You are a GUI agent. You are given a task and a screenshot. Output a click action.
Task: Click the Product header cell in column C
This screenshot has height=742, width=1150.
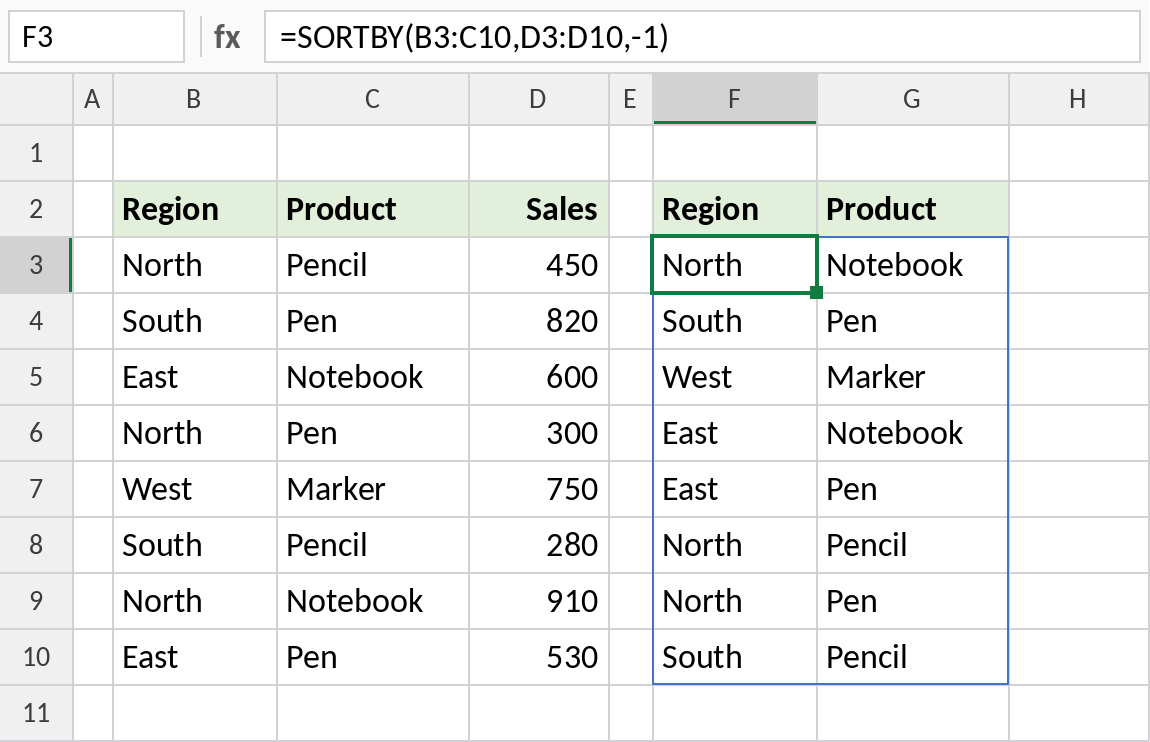pyautogui.click(x=373, y=209)
